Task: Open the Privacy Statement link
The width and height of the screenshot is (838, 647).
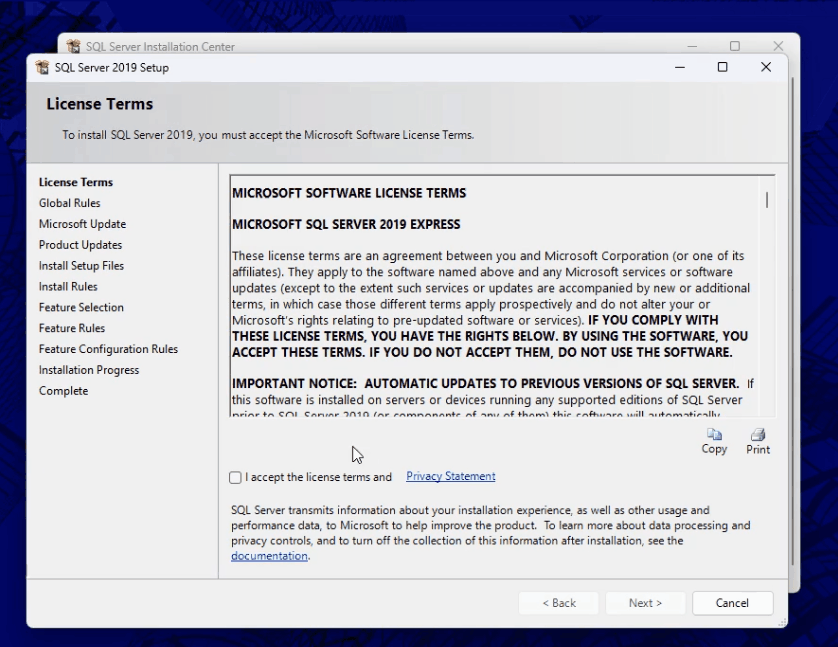Action: tap(450, 477)
